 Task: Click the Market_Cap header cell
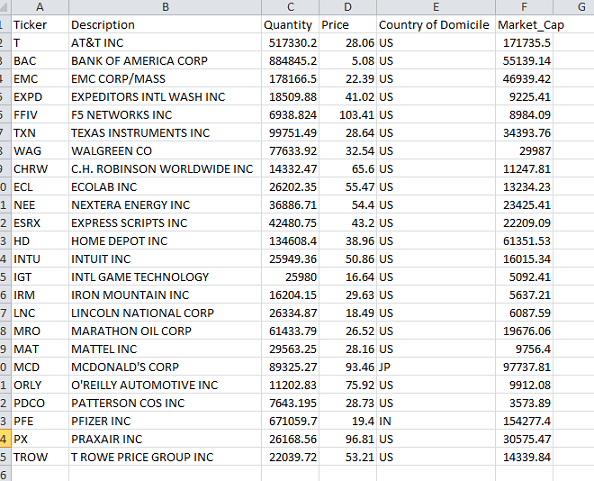click(x=524, y=25)
